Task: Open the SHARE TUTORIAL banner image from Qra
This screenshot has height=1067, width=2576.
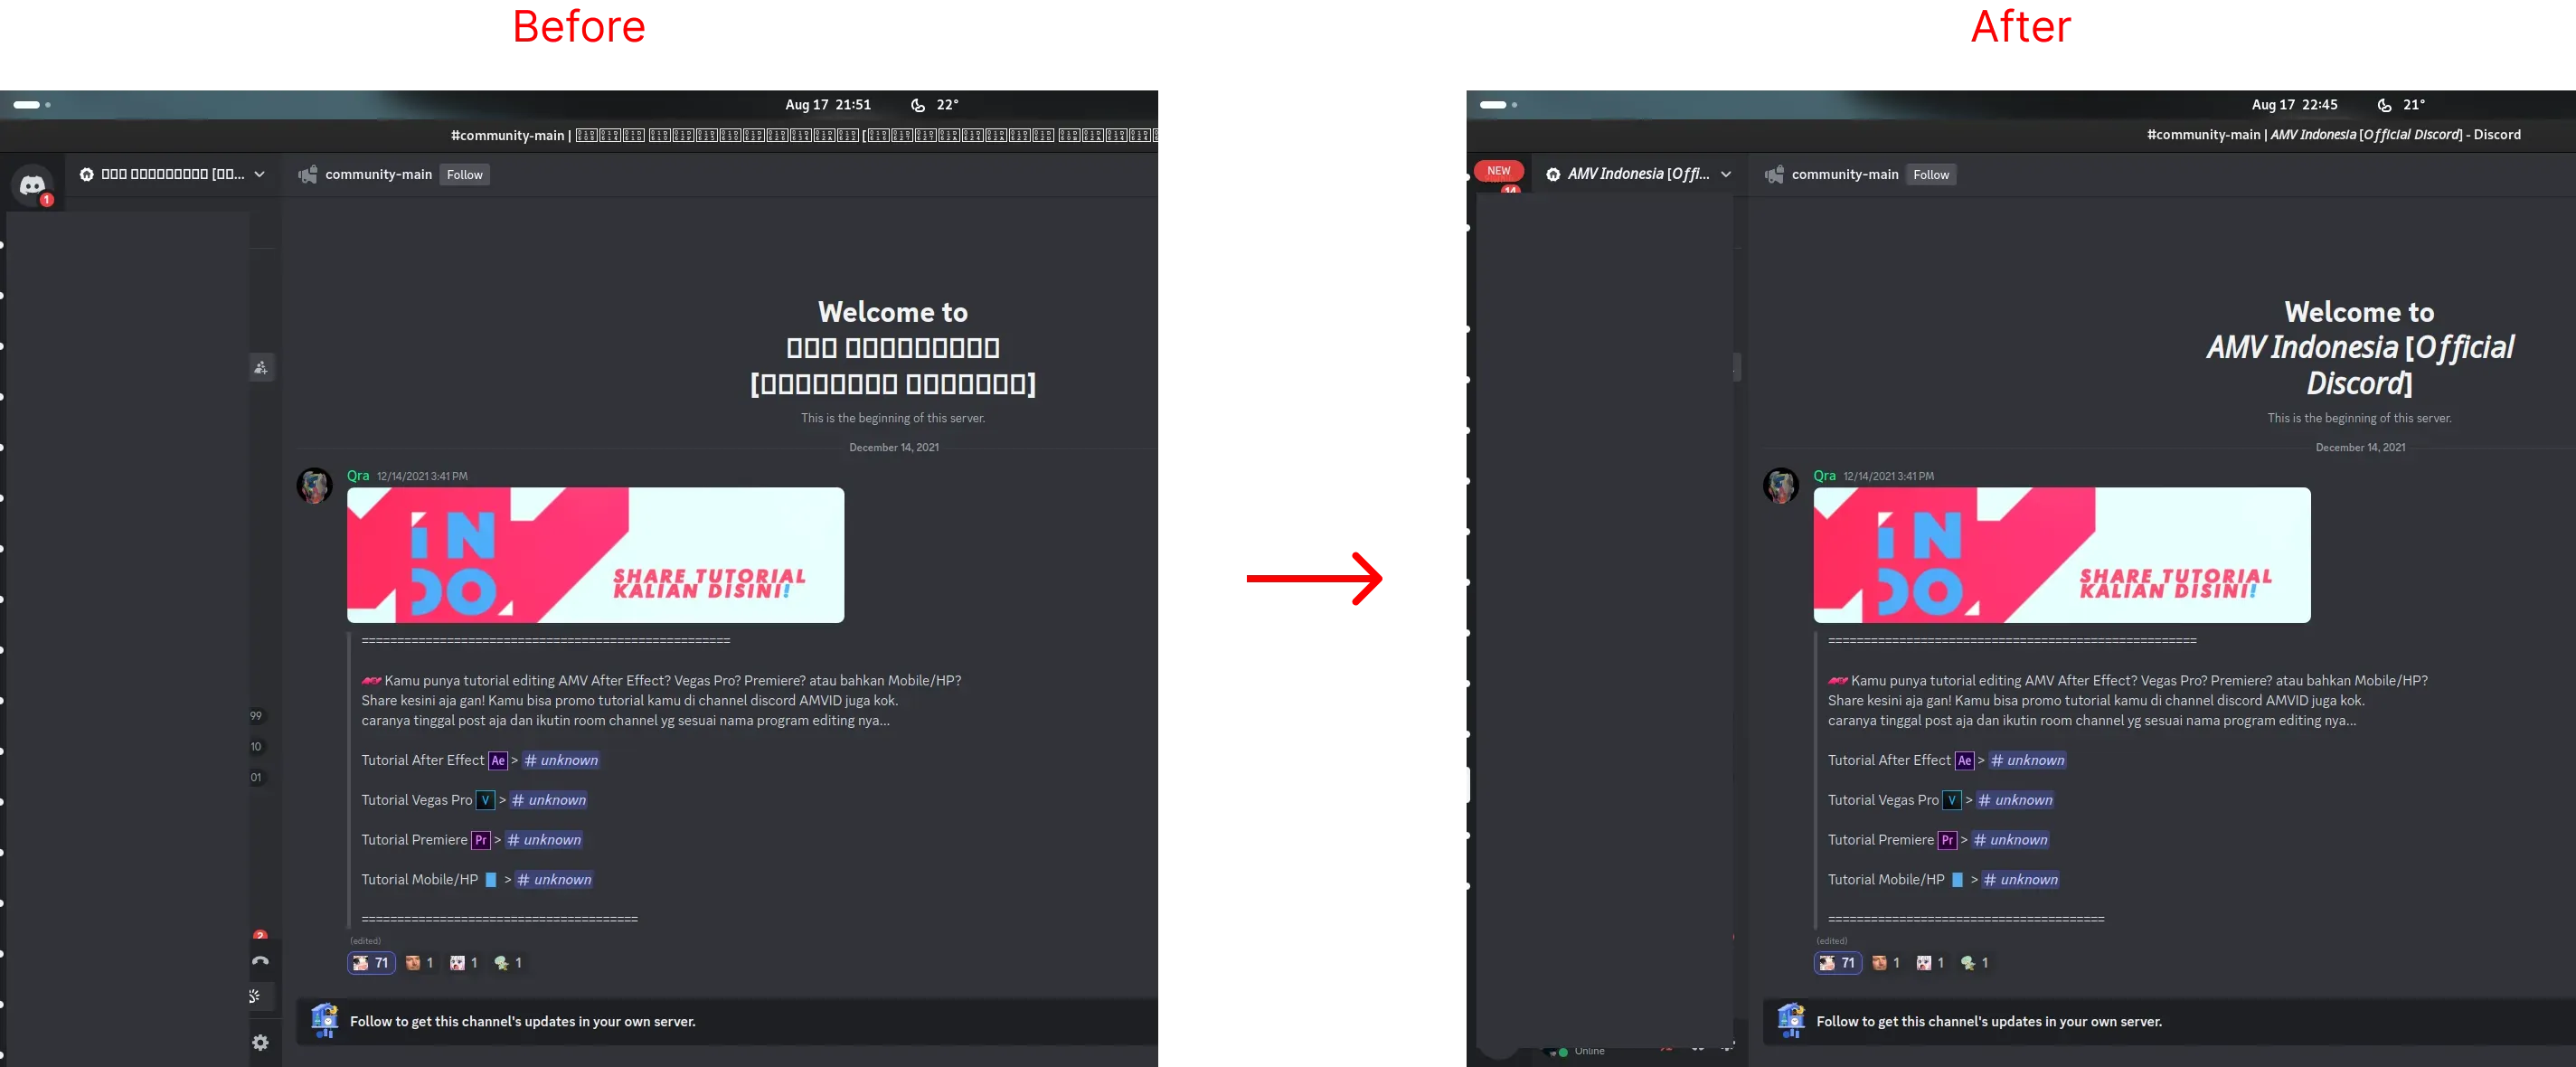Action: (x=595, y=555)
